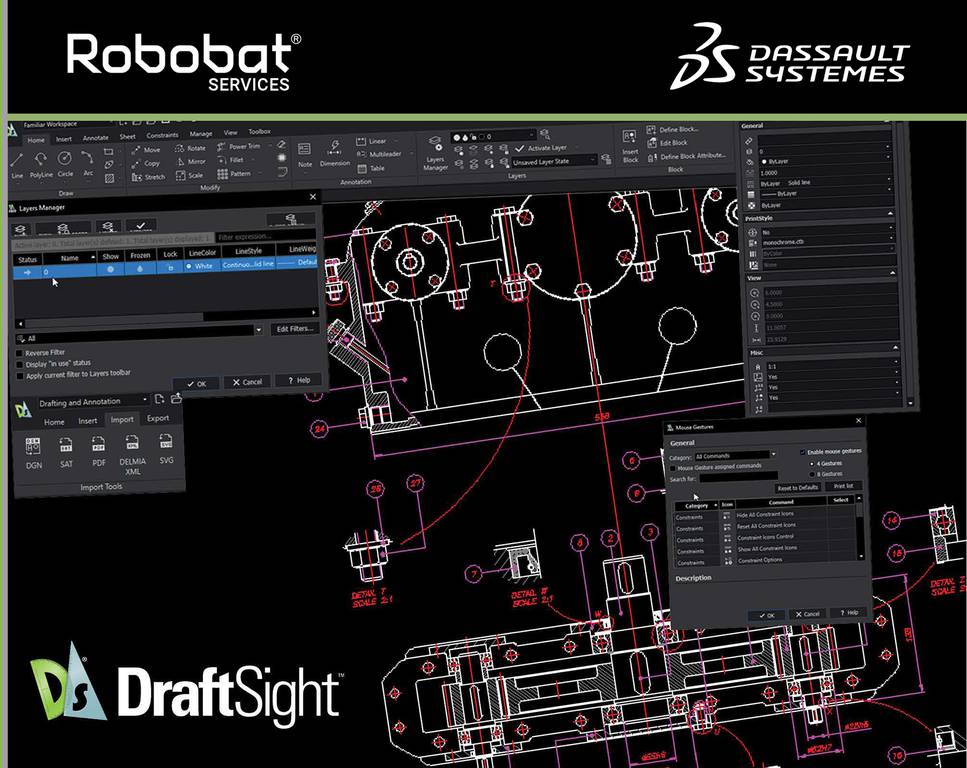Image resolution: width=967 pixels, height=768 pixels.
Task: Select the 8 Gestures radio button
Action: tap(812, 474)
